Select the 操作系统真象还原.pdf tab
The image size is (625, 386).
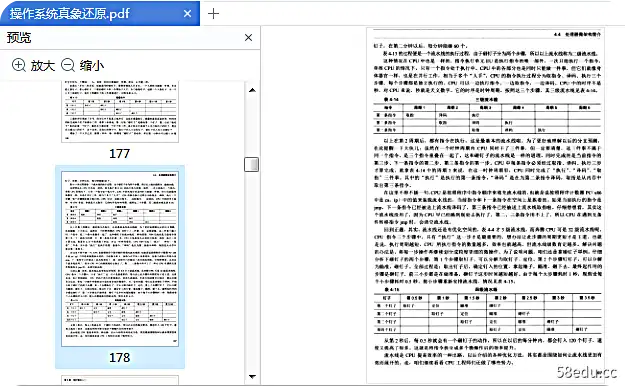[x=100, y=14]
